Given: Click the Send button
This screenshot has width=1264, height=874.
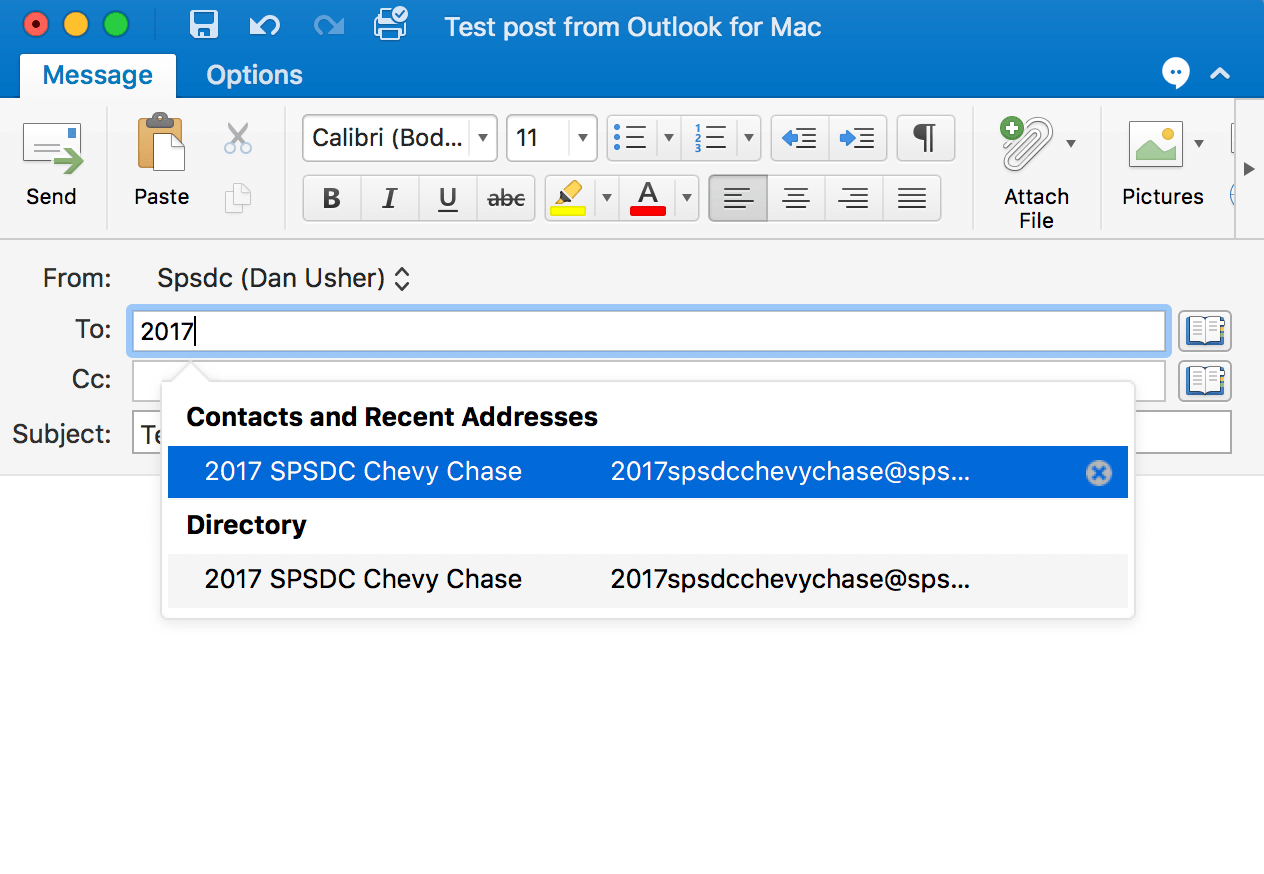Looking at the screenshot, I should click(52, 165).
